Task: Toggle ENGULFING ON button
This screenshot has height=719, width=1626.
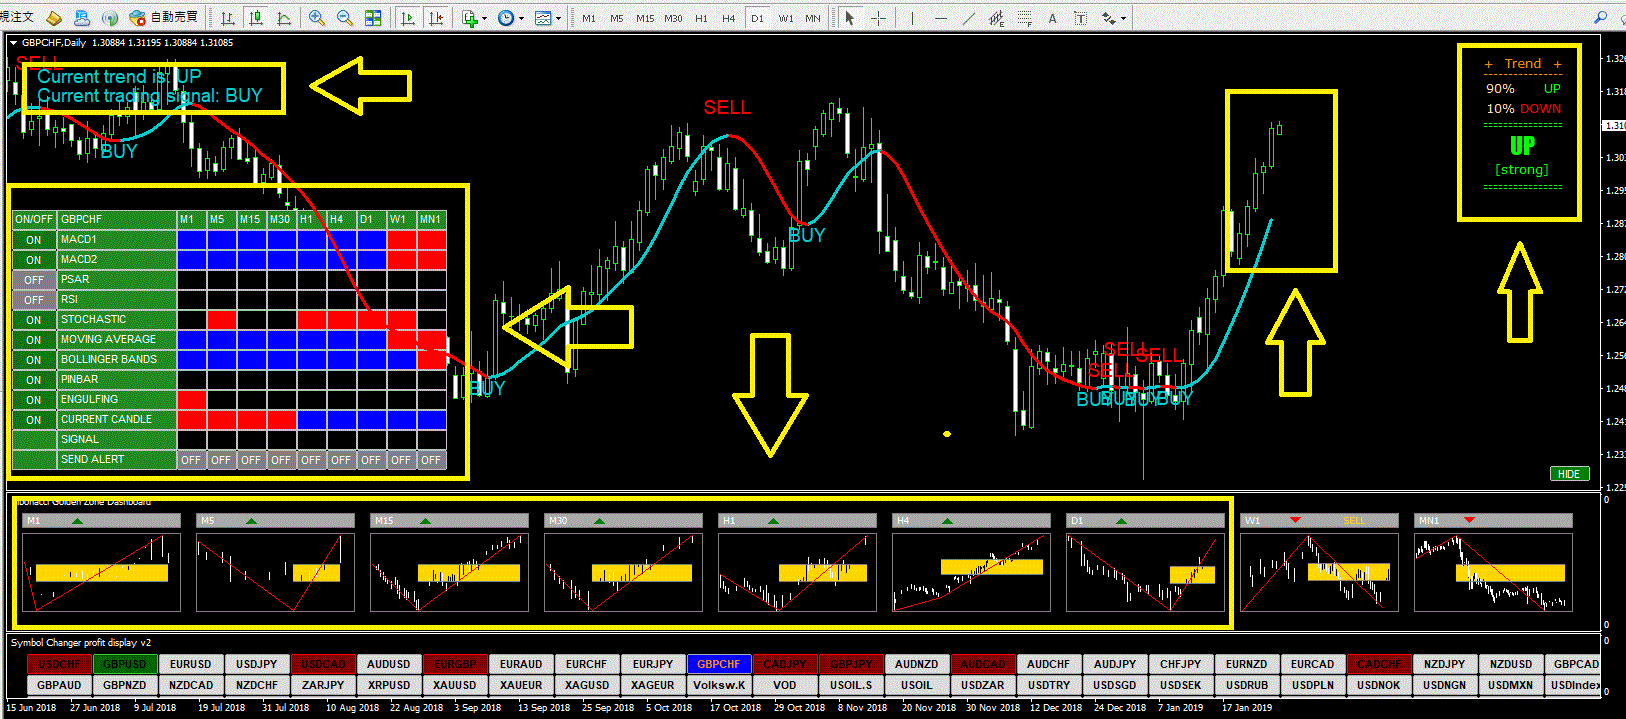Action: click(x=34, y=400)
